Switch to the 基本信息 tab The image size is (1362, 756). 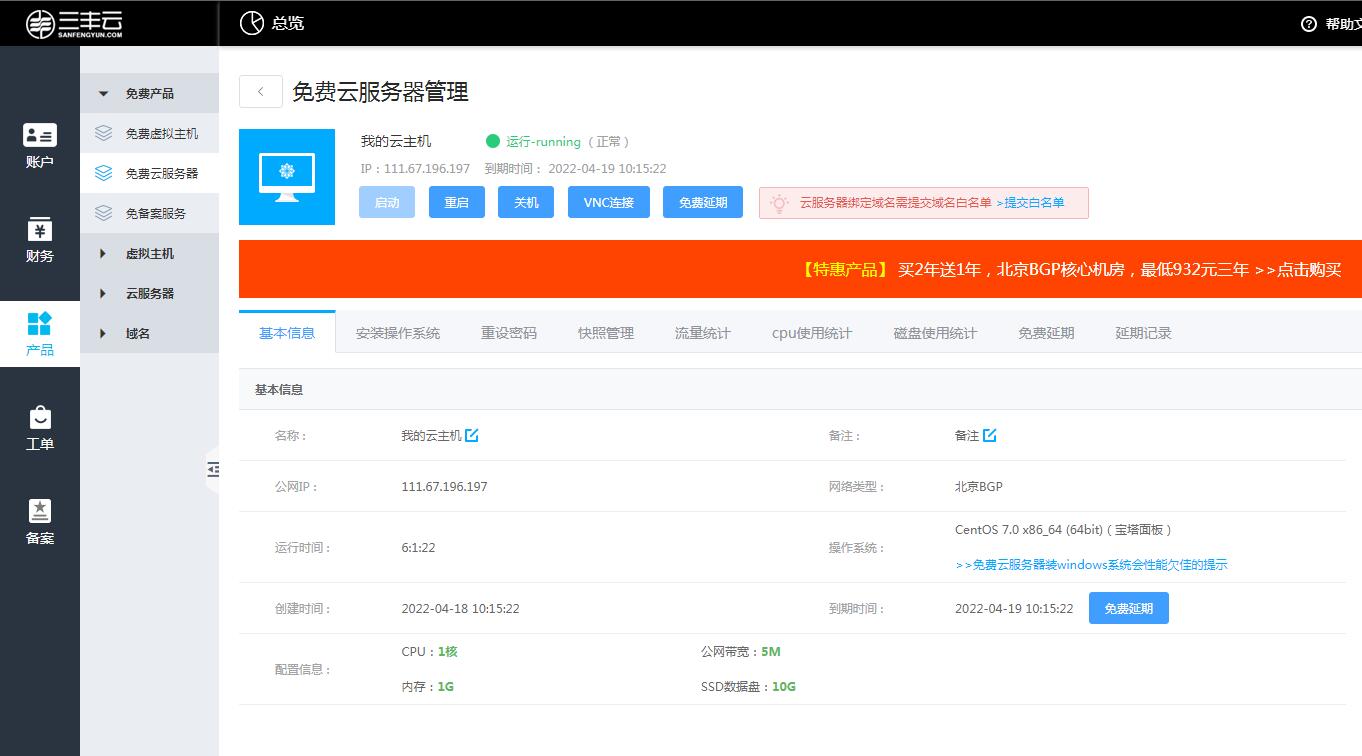click(287, 333)
